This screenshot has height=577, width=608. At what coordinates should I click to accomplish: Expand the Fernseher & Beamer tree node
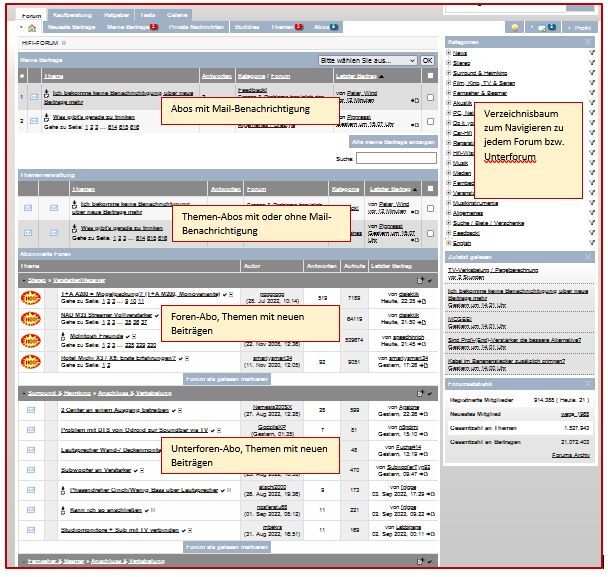449,93
